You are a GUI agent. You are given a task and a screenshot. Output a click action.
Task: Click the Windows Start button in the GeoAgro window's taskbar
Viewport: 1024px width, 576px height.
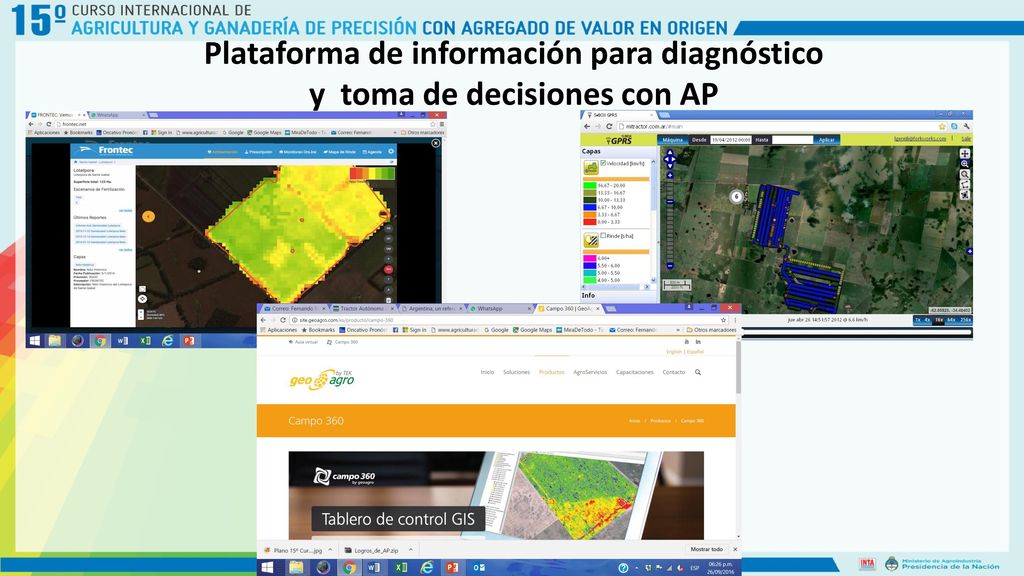coord(267,568)
